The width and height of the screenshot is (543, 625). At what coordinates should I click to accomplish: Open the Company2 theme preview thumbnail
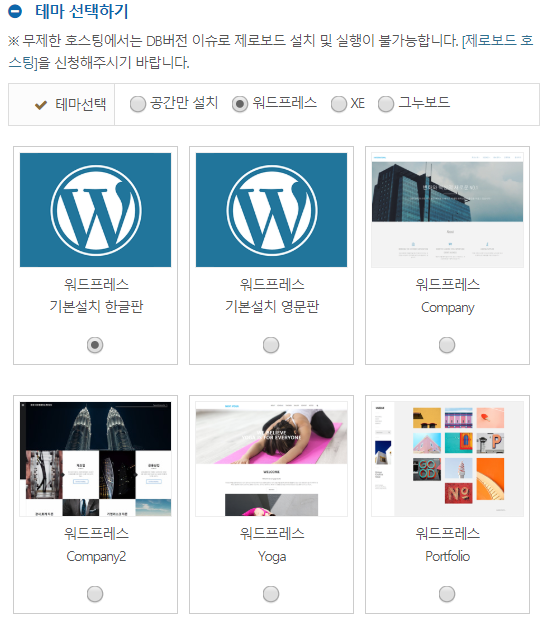96,459
